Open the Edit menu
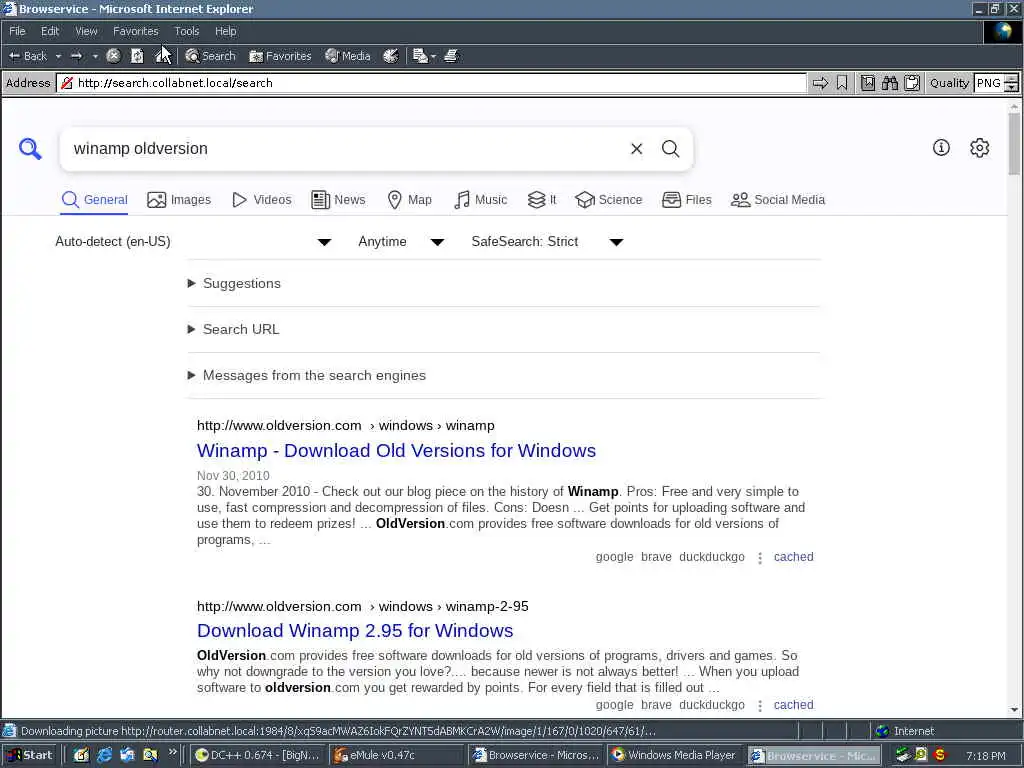 tap(50, 31)
